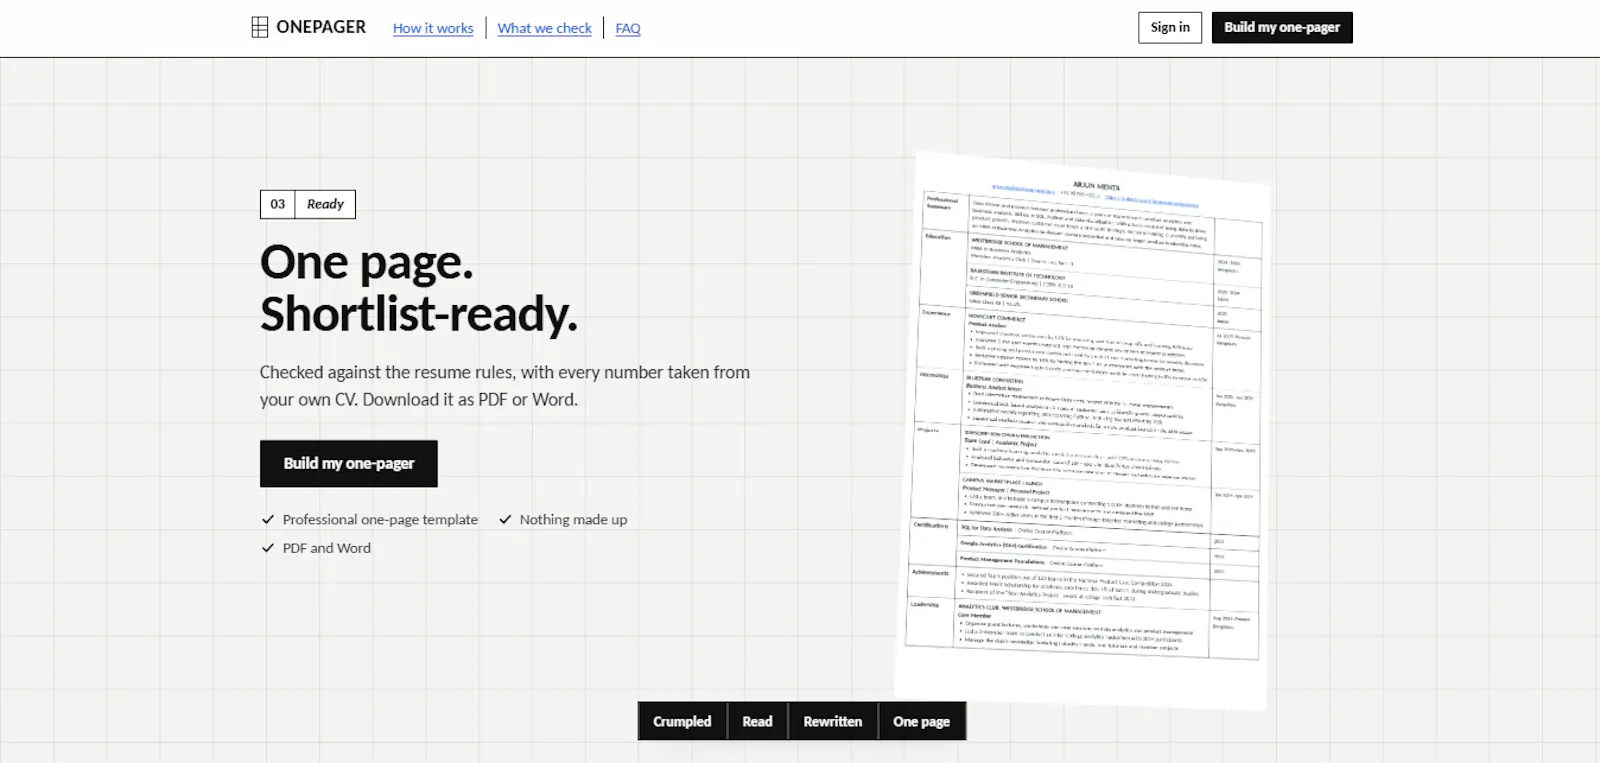The height and width of the screenshot is (763, 1600).
Task: Open the FAQ link
Action: click(x=628, y=28)
